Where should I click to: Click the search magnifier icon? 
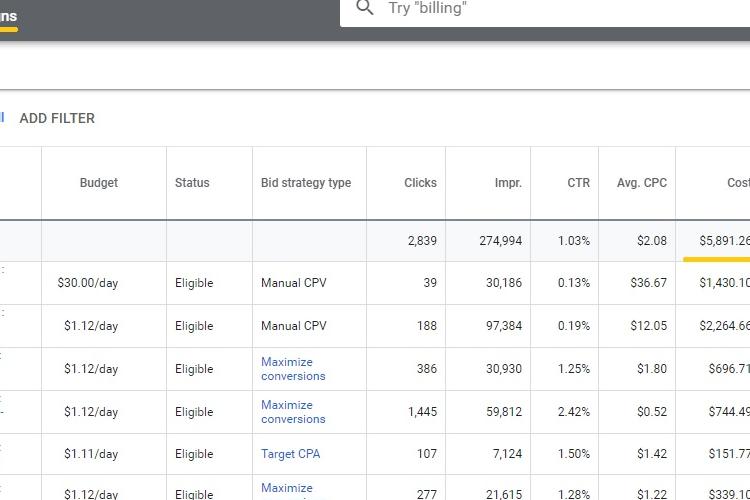click(364, 7)
